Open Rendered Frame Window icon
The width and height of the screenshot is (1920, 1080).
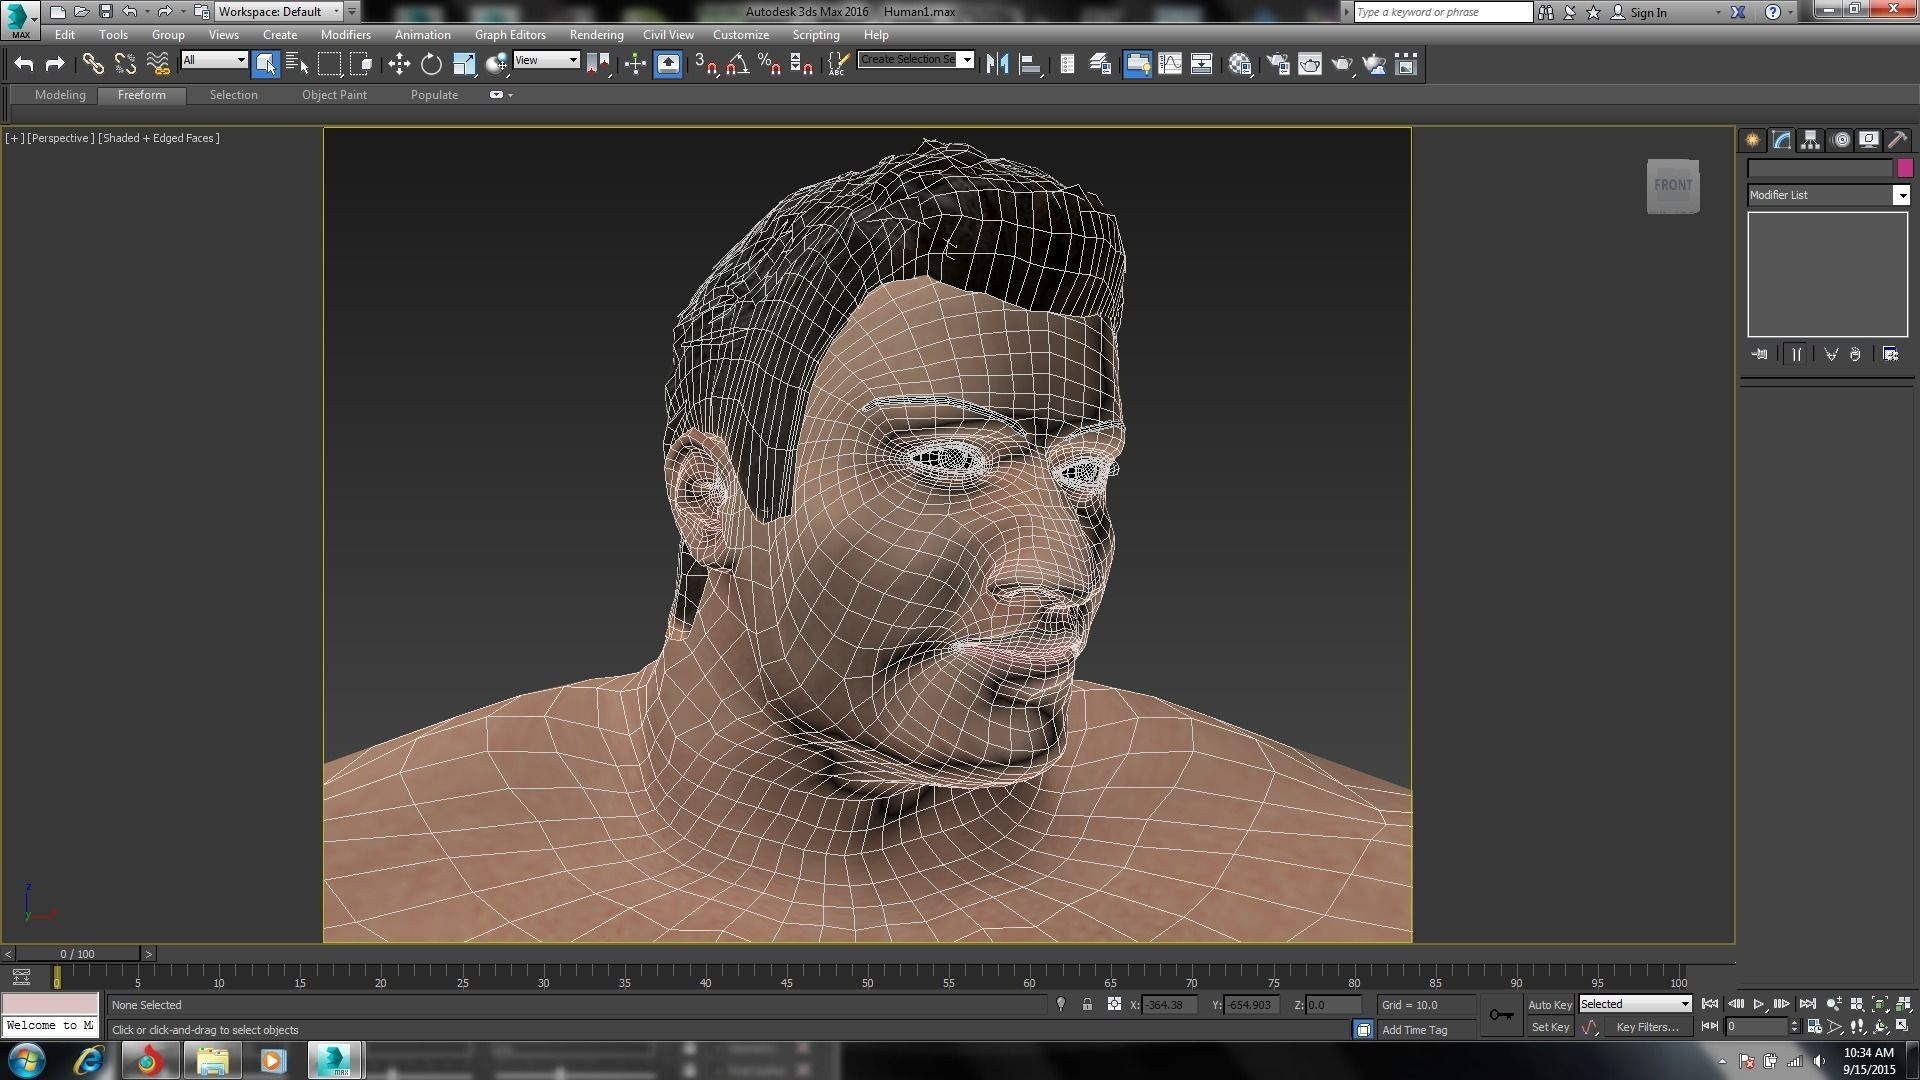[x=1309, y=64]
